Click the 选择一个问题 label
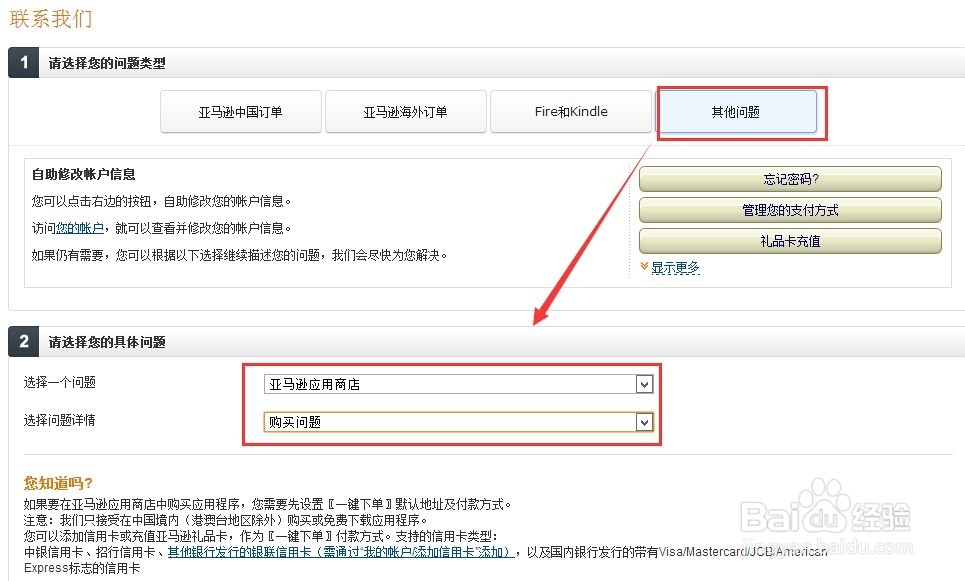Viewport: 965px width, 581px height. [x=60, y=382]
